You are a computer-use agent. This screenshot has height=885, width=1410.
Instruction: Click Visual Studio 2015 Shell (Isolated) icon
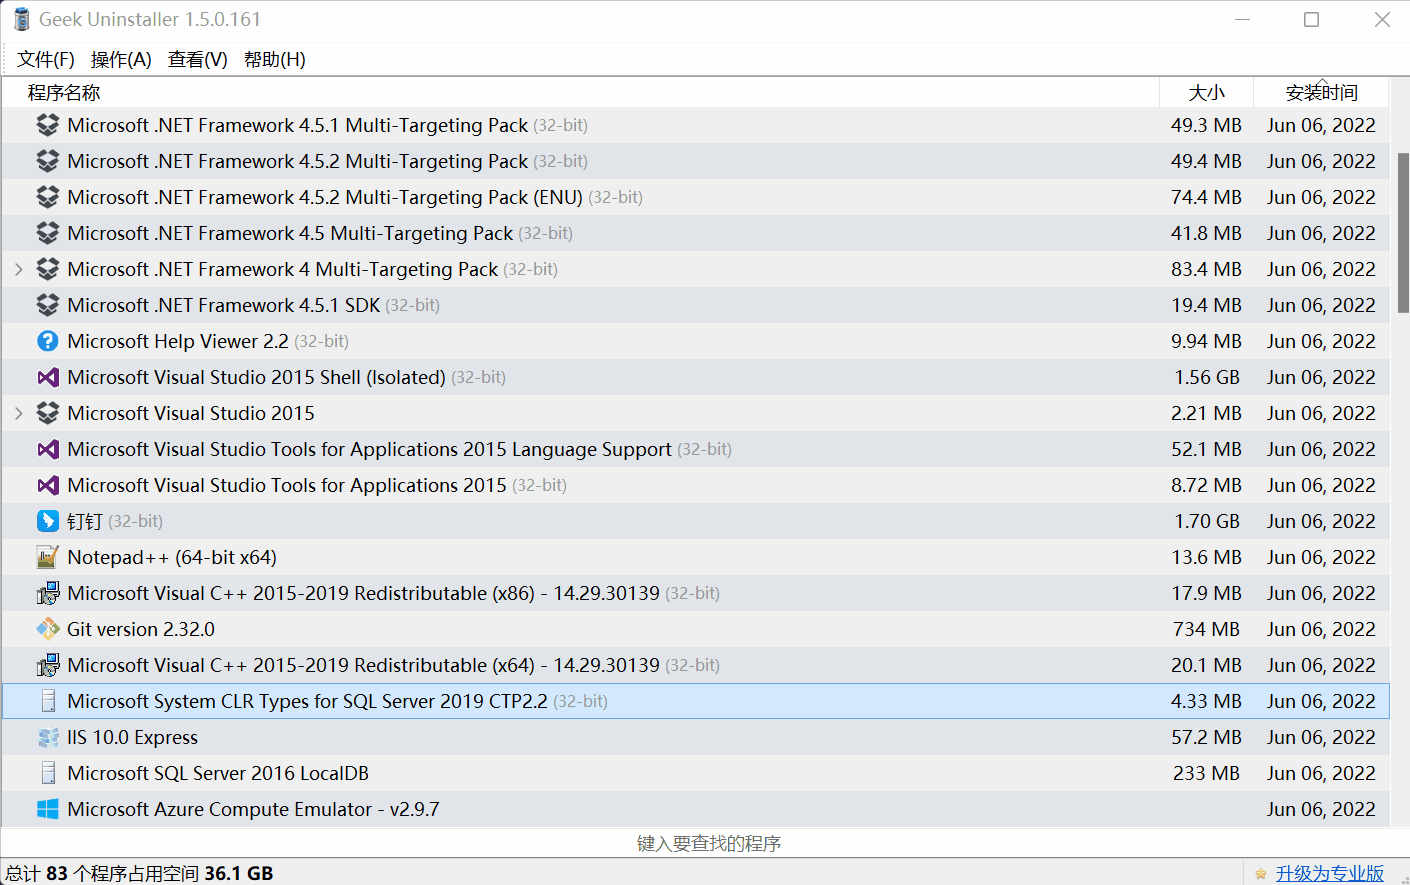[47, 377]
